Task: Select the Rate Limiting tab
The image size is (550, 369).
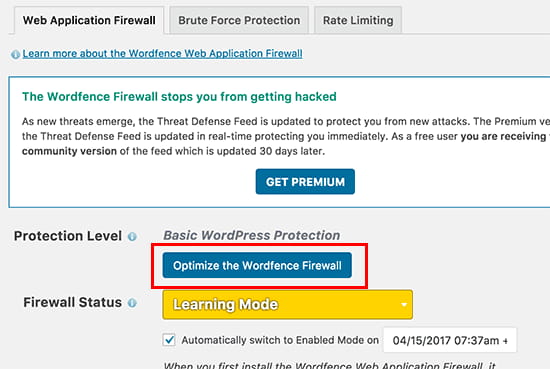Action: [x=358, y=20]
